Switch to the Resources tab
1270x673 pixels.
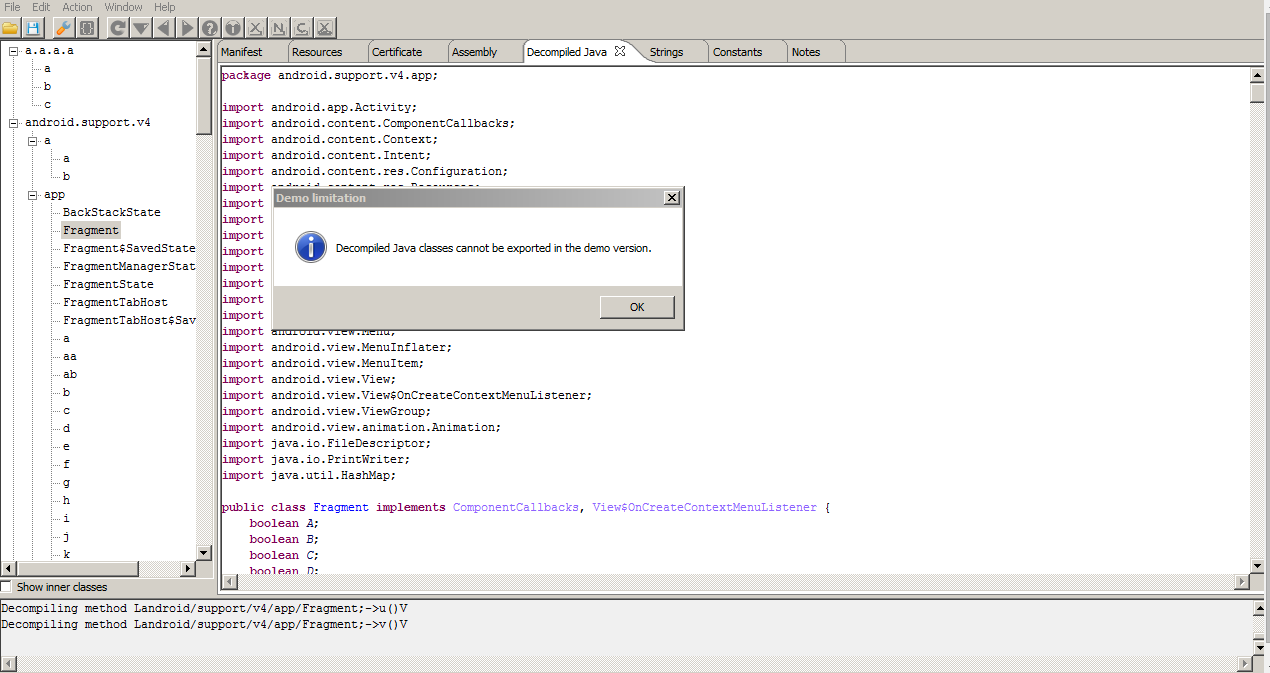[x=327, y=52]
